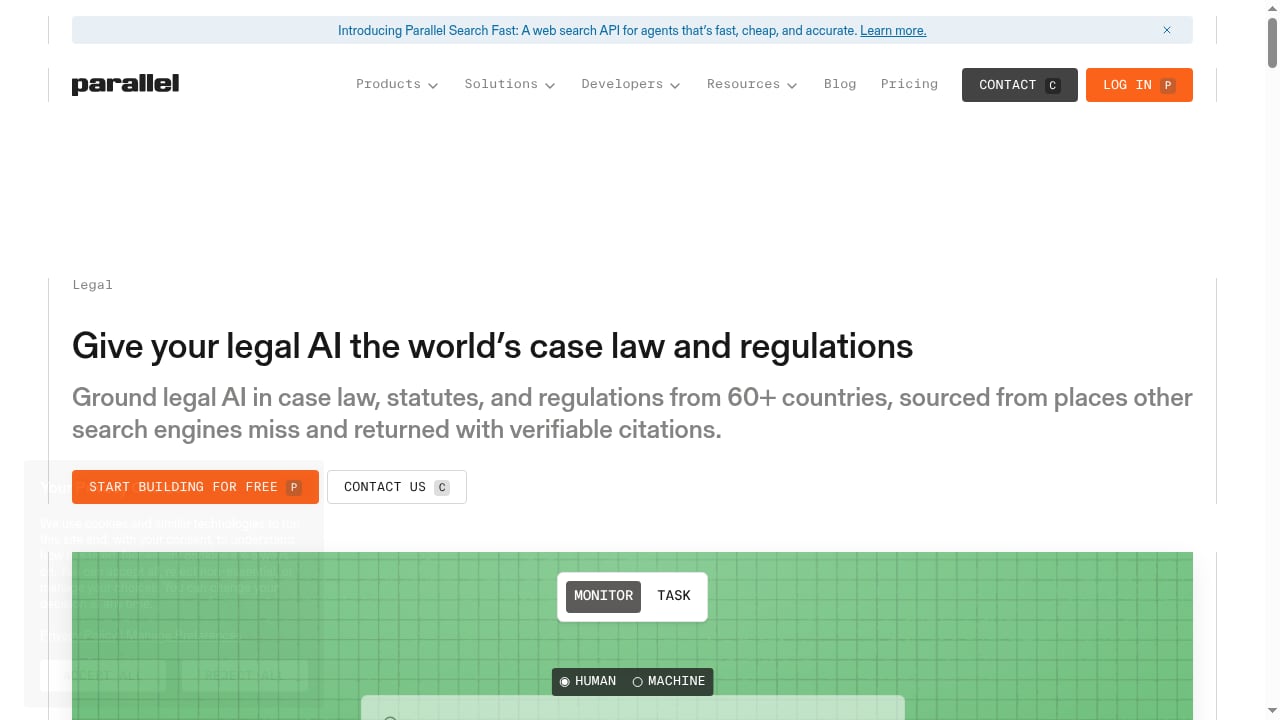
Task: Select the HUMAN radio option
Action: (588, 681)
